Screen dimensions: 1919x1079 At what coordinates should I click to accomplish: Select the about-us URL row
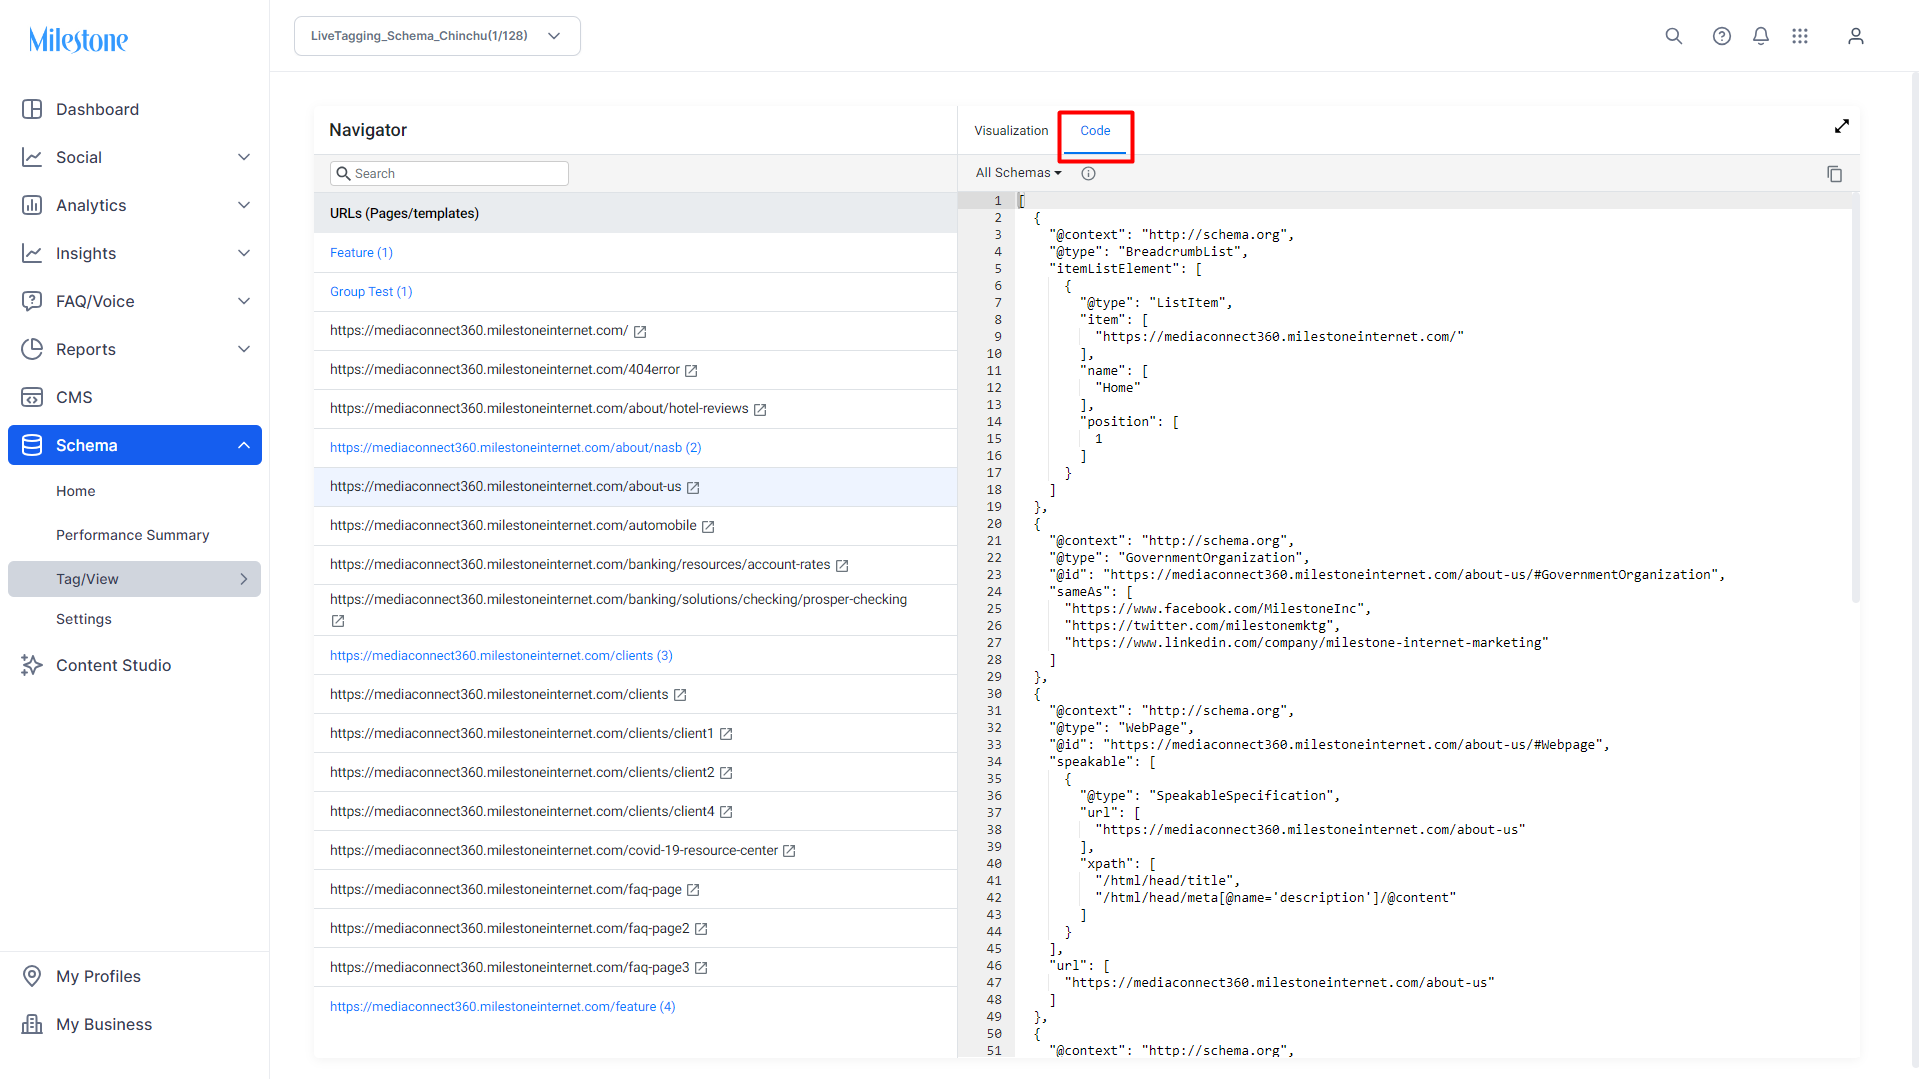pos(635,487)
